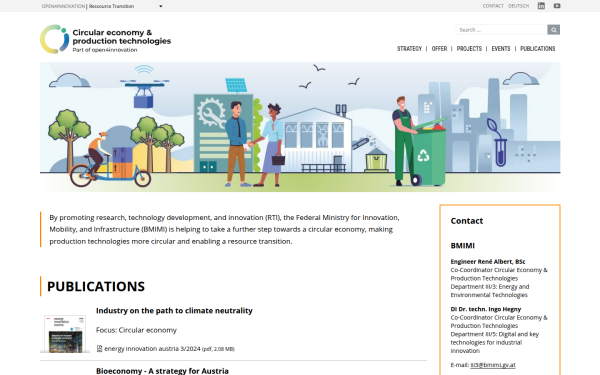Click the Circular economy logo
Viewport: 600px width, 375px height.
pyautogui.click(x=55, y=39)
